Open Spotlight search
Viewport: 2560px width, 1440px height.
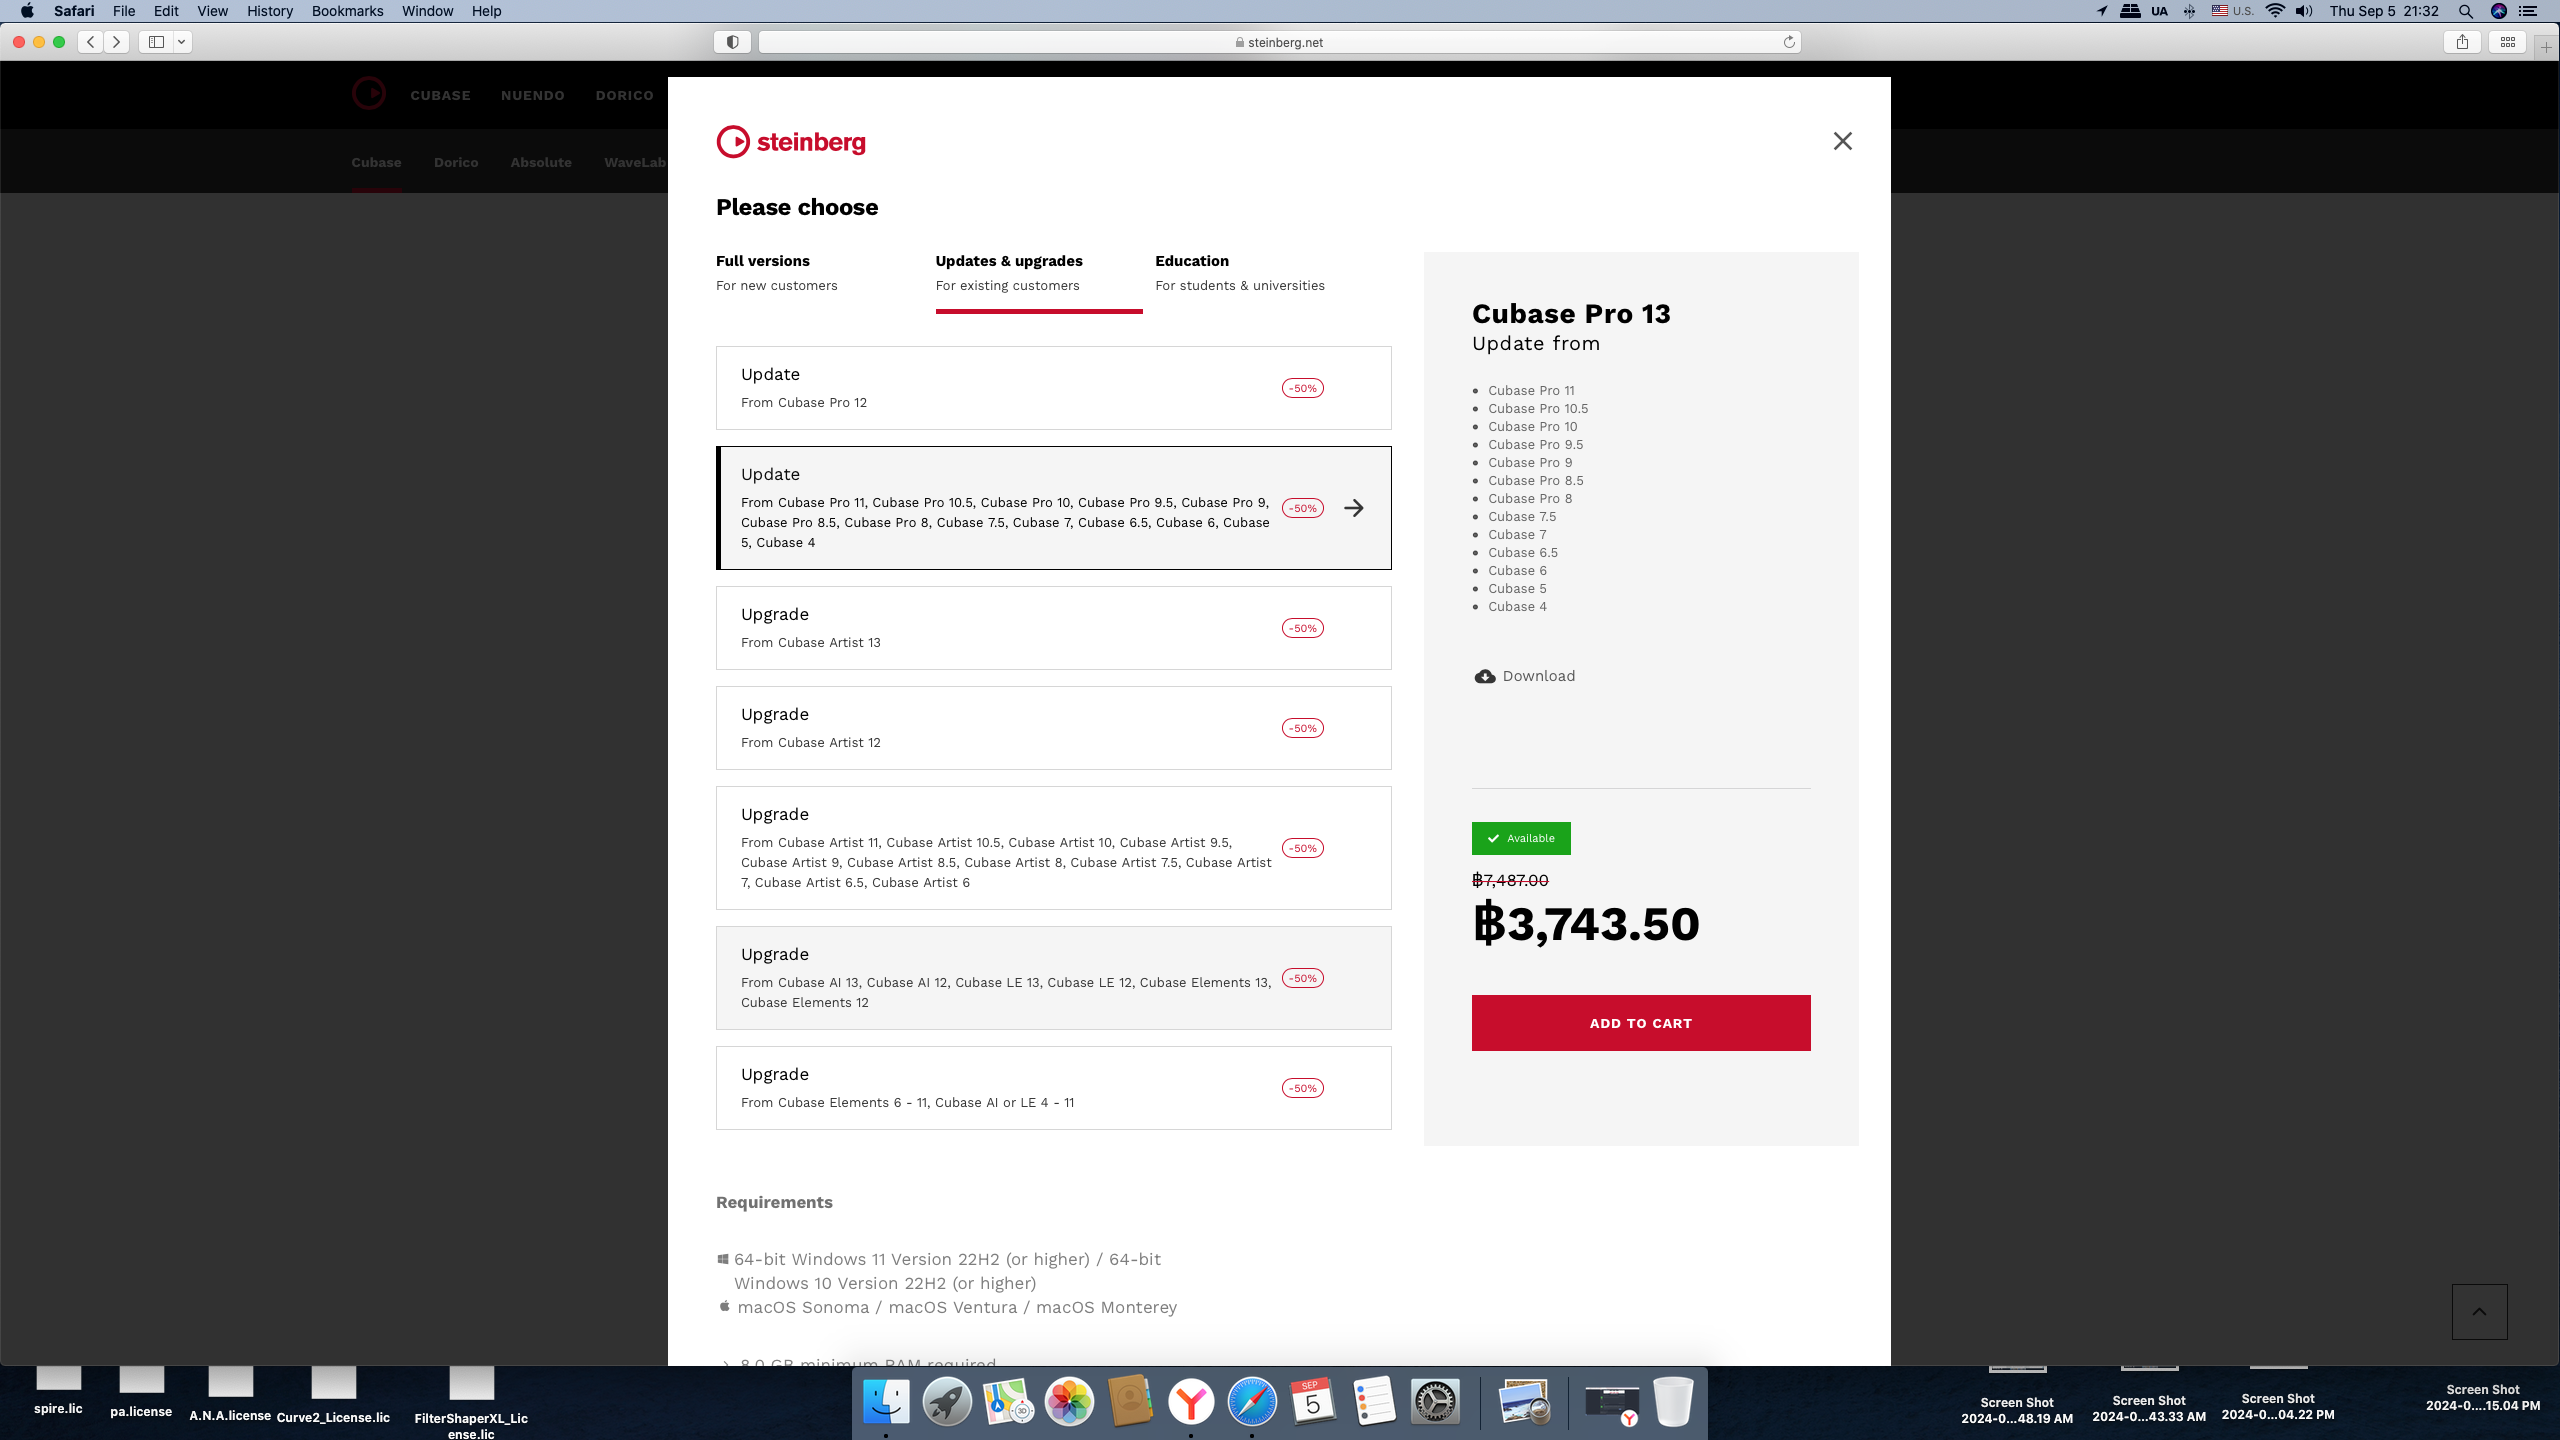pyautogui.click(x=2466, y=11)
